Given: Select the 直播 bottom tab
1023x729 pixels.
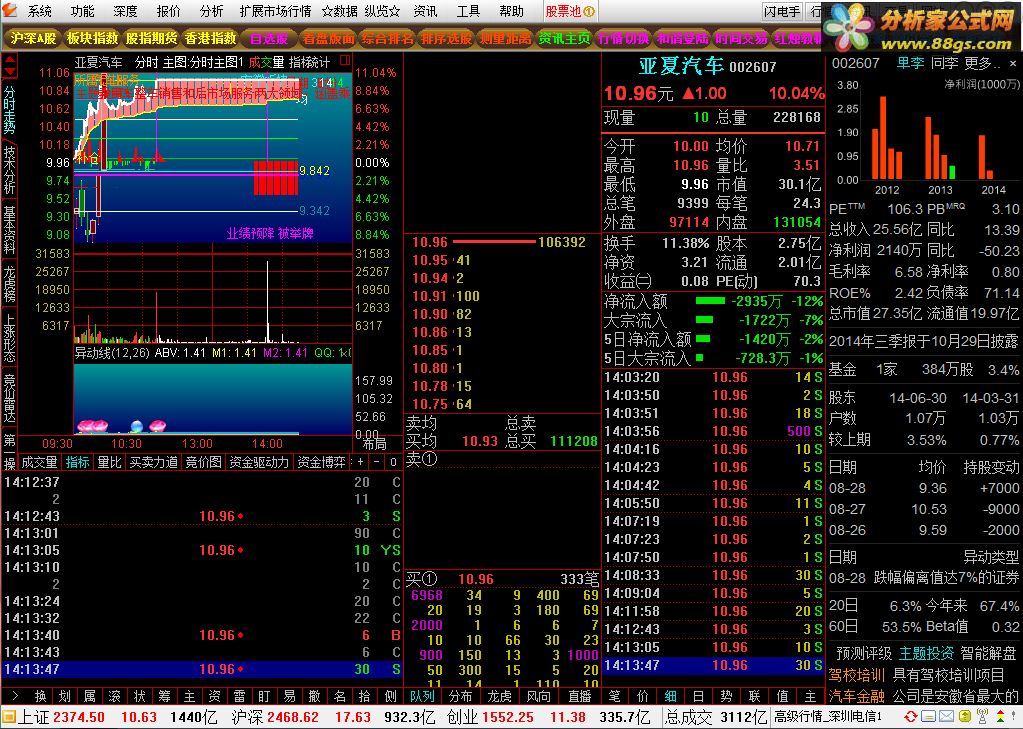Looking at the screenshot, I should (x=579, y=696).
